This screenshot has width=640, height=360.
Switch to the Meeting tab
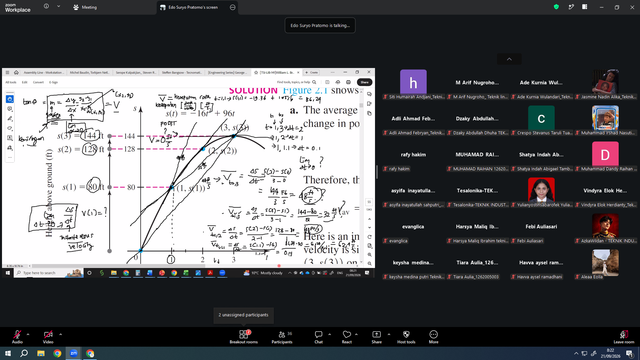(85, 7)
